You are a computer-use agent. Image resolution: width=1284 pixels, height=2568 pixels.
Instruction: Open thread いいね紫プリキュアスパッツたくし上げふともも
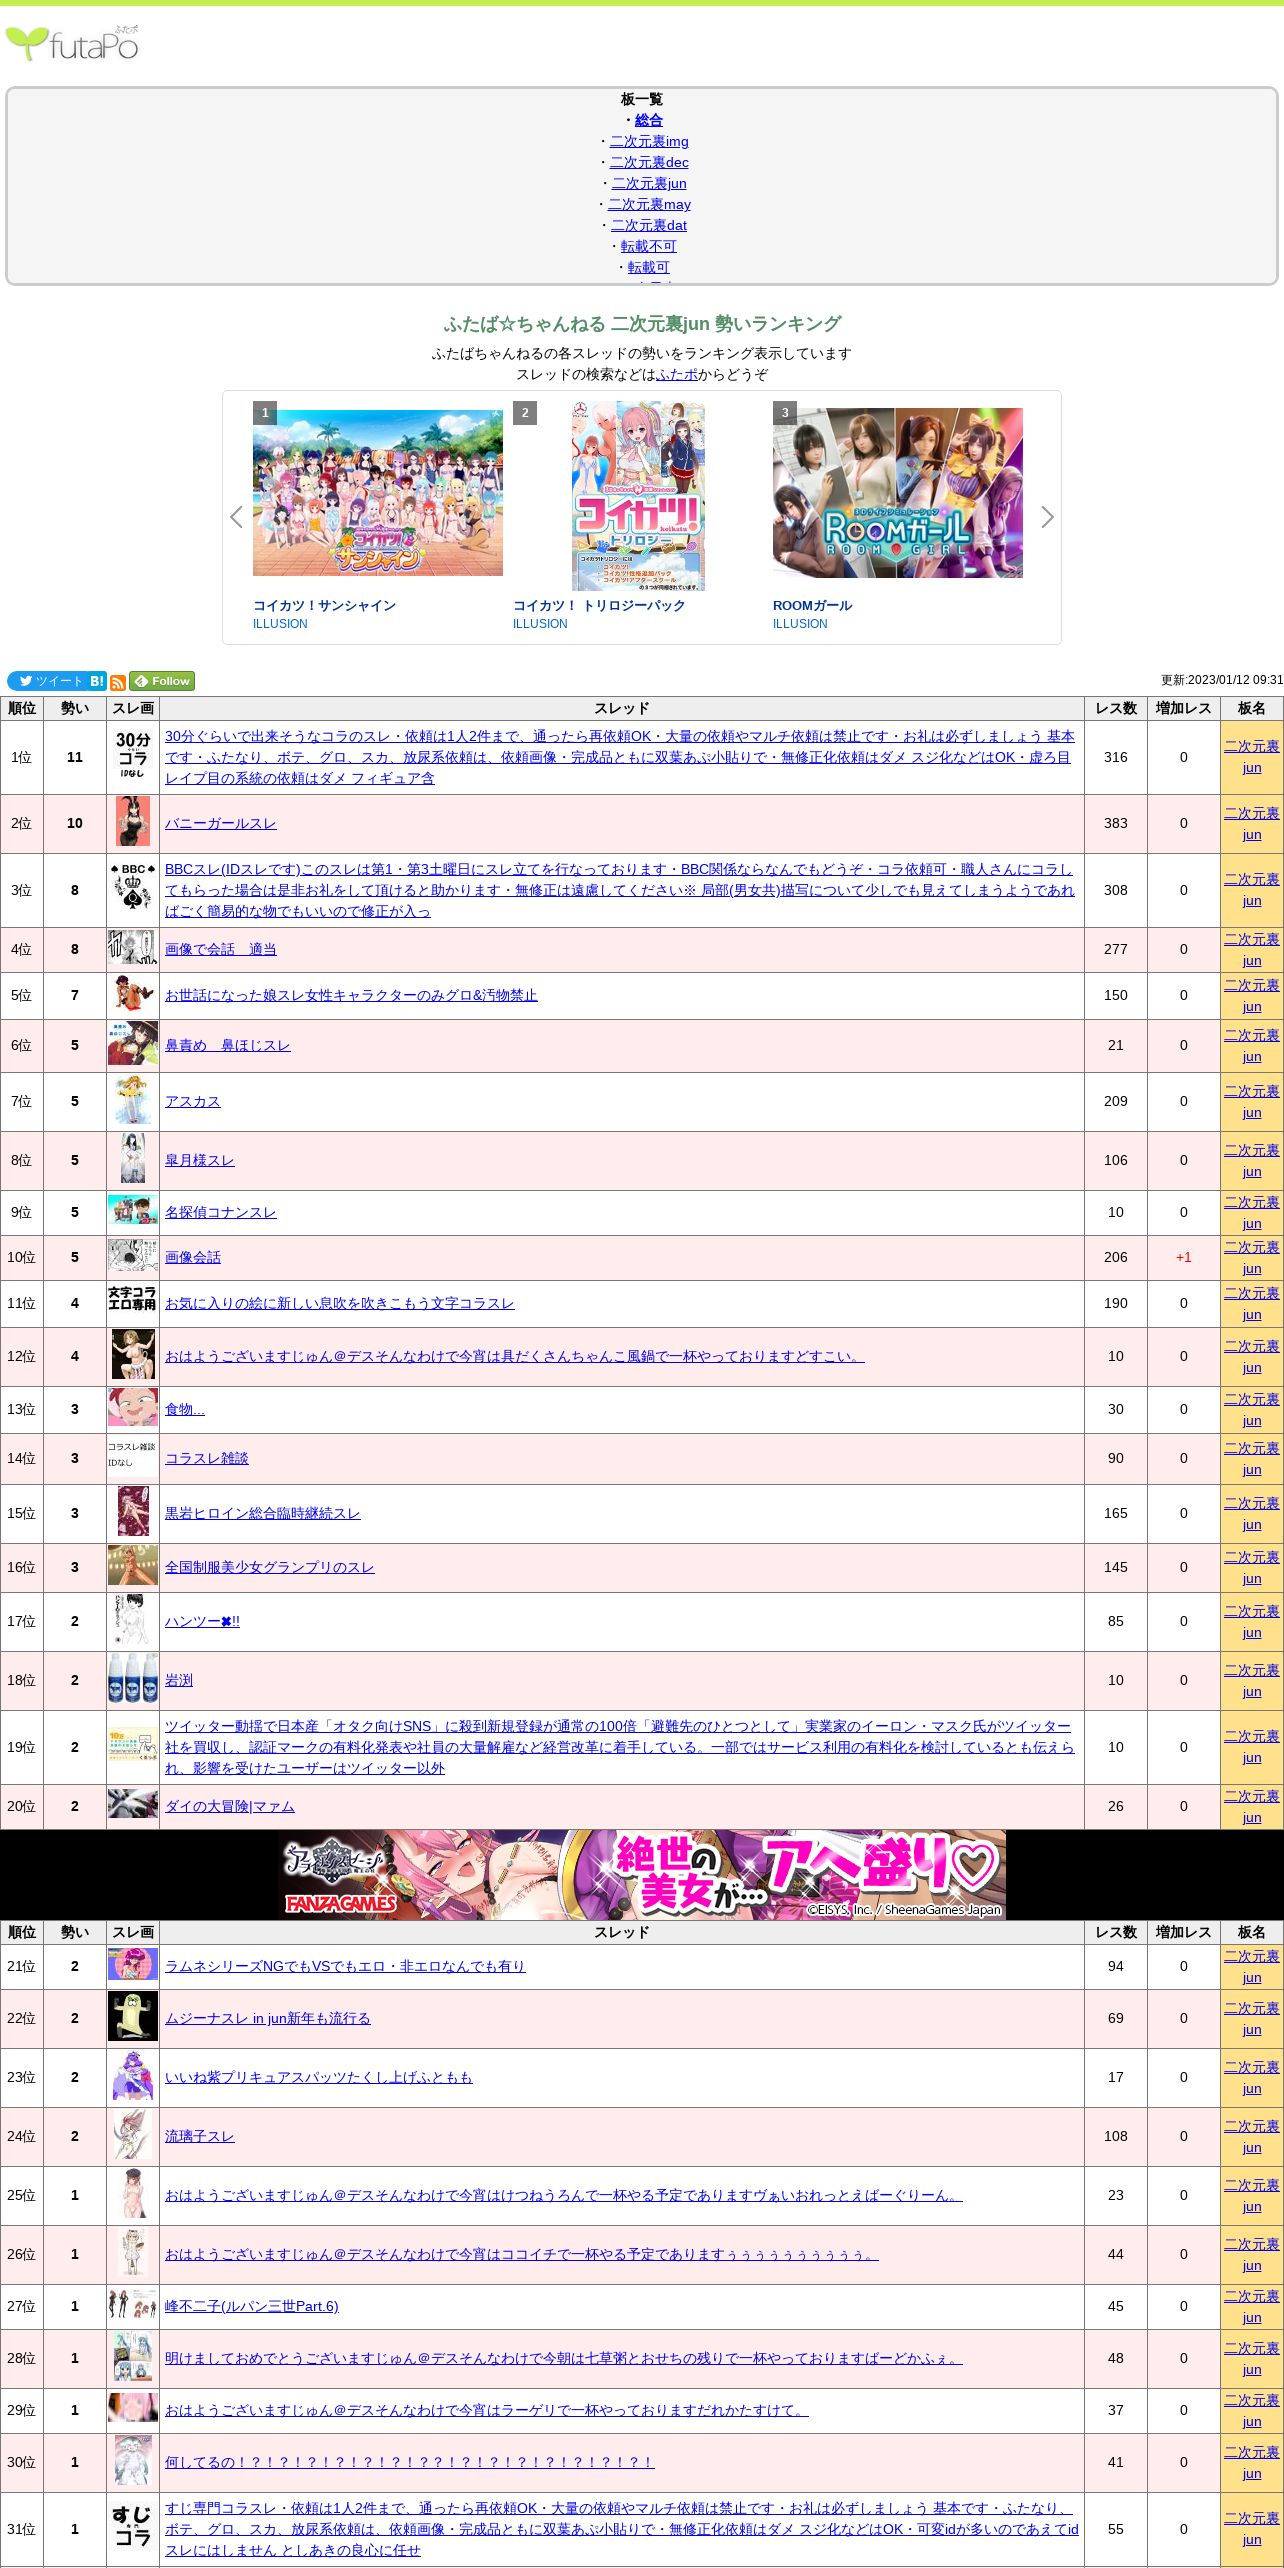318,2077
